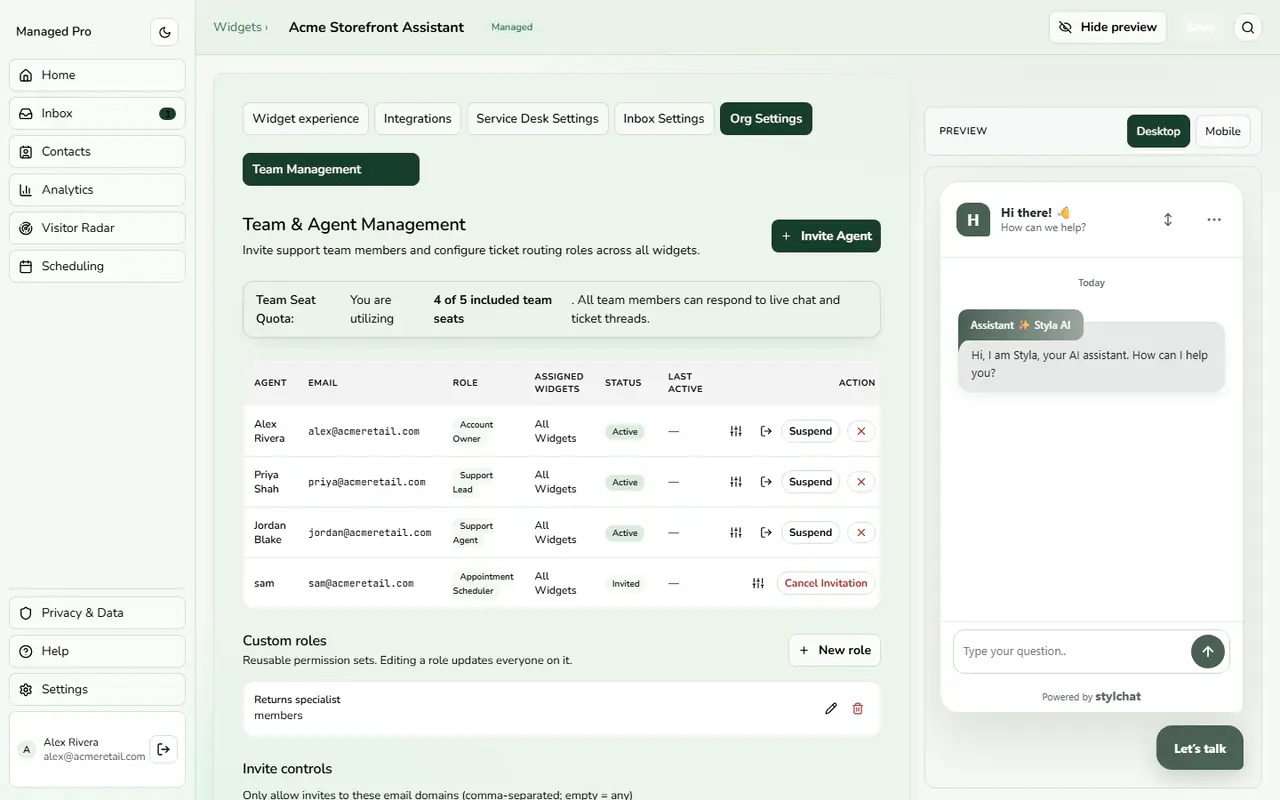The width and height of the screenshot is (1280, 800).
Task: Switch to Integrations tab
Action: 417,118
